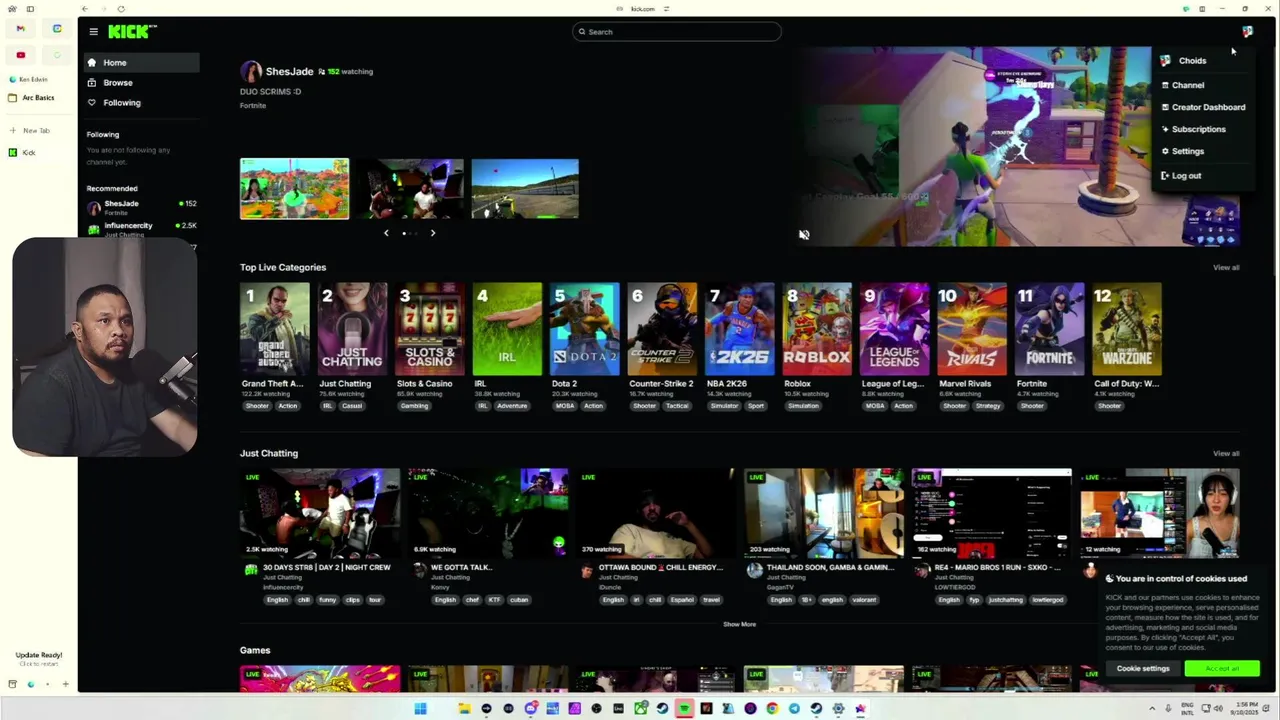This screenshot has height=720, width=1280.
Task: Show next featured stream arrow
Action: [433, 233]
